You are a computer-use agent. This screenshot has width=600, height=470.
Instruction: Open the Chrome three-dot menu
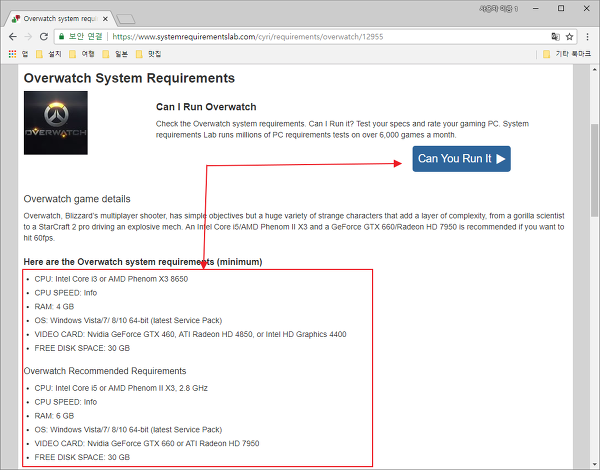pyautogui.click(x=587, y=37)
